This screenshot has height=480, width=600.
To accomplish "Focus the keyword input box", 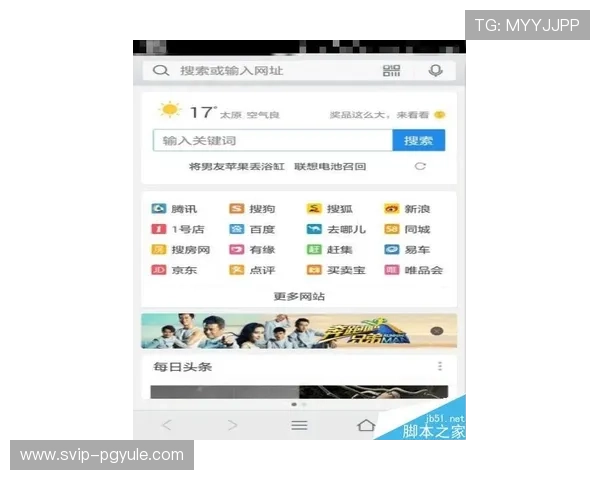I will pyautogui.click(x=273, y=140).
